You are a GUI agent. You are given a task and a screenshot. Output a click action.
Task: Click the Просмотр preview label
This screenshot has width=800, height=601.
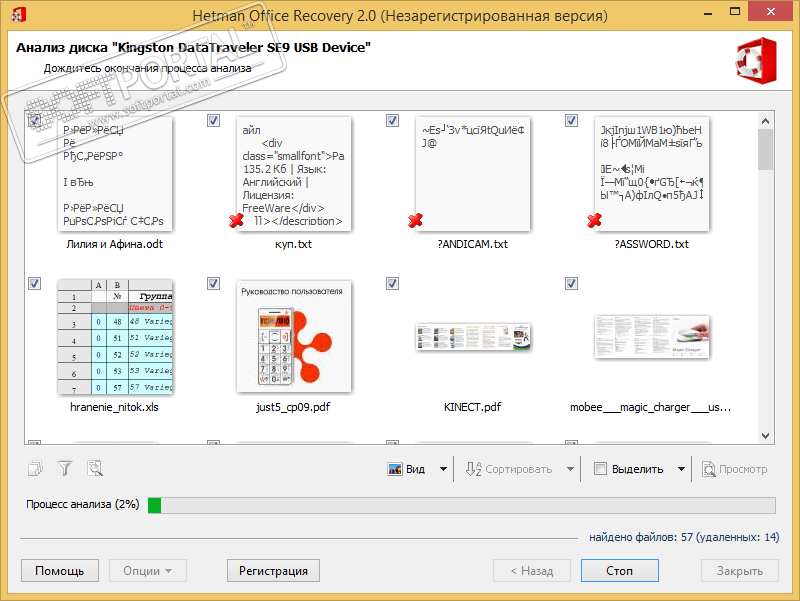tap(743, 469)
